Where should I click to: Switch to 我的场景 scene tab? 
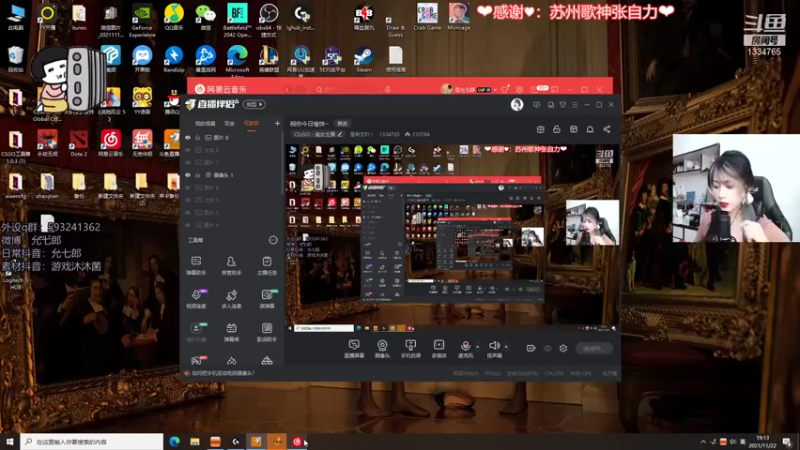(205, 123)
